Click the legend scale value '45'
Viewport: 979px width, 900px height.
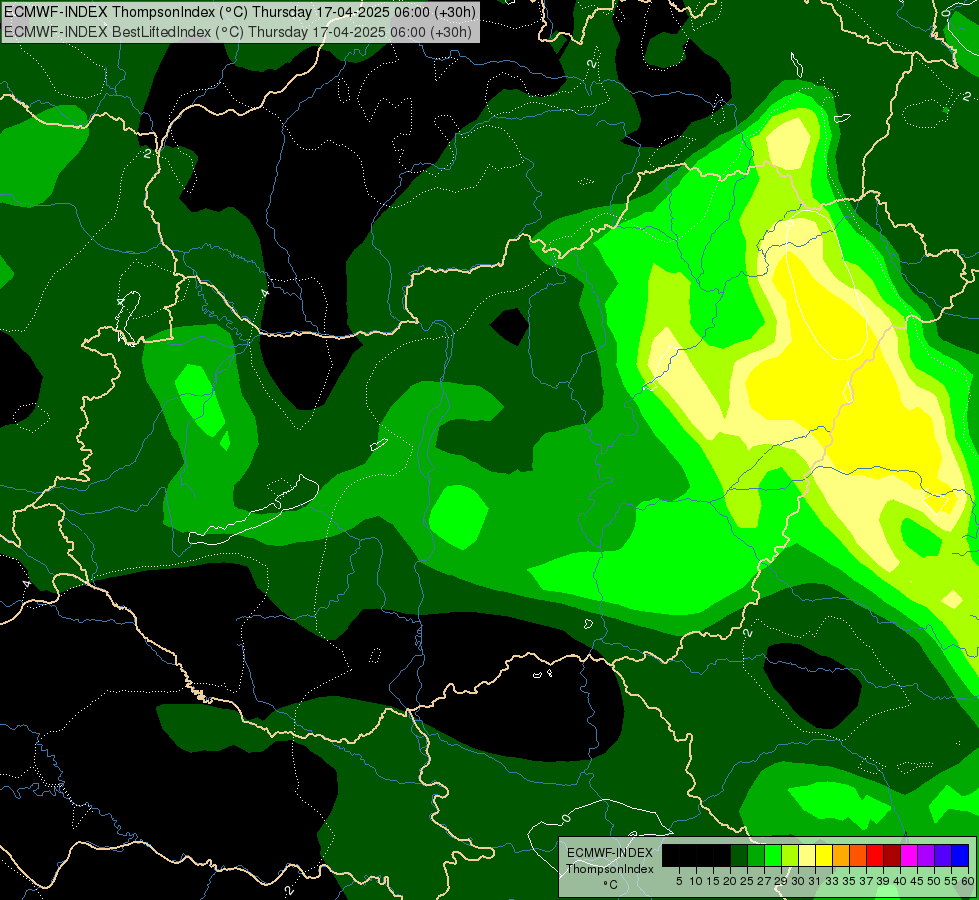(918, 881)
